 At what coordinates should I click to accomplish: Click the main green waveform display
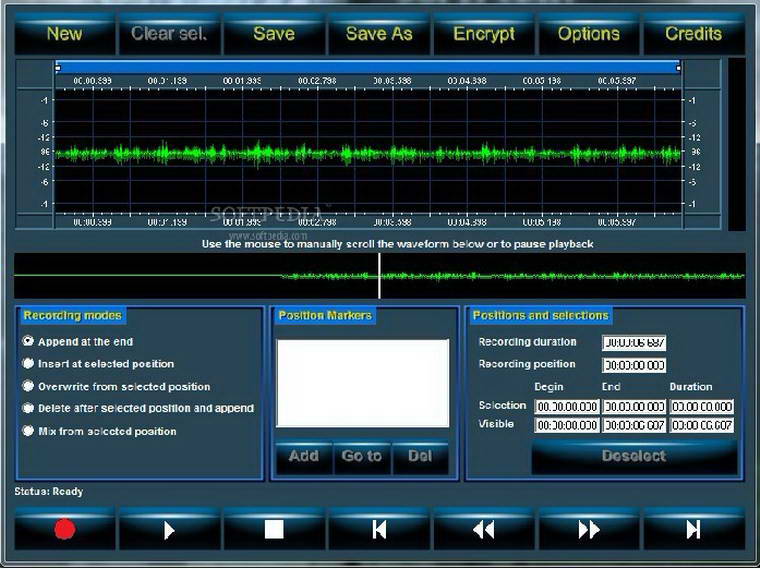click(368, 152)
